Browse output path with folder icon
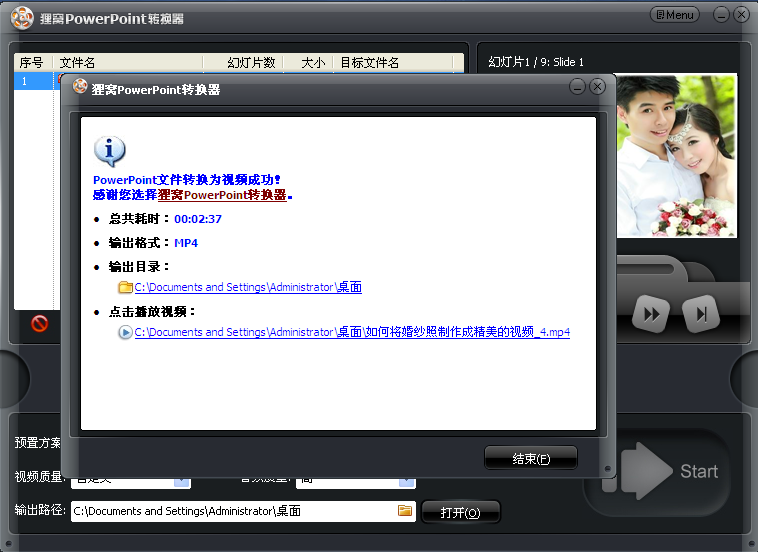The image size is (758, 552). point(405,511)
